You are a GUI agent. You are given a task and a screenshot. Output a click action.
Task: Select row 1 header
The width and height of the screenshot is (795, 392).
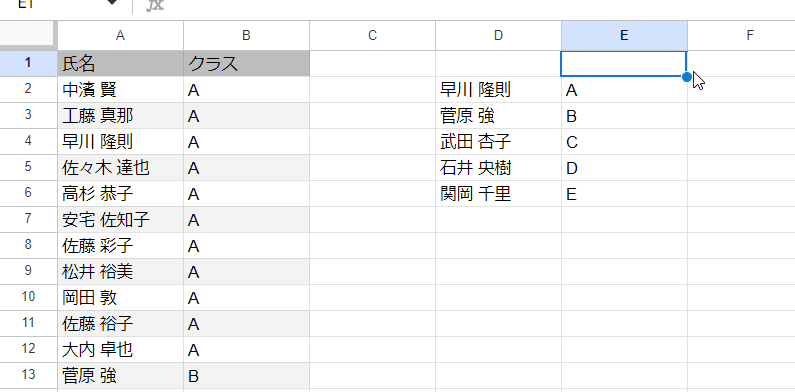pos(28,63)
